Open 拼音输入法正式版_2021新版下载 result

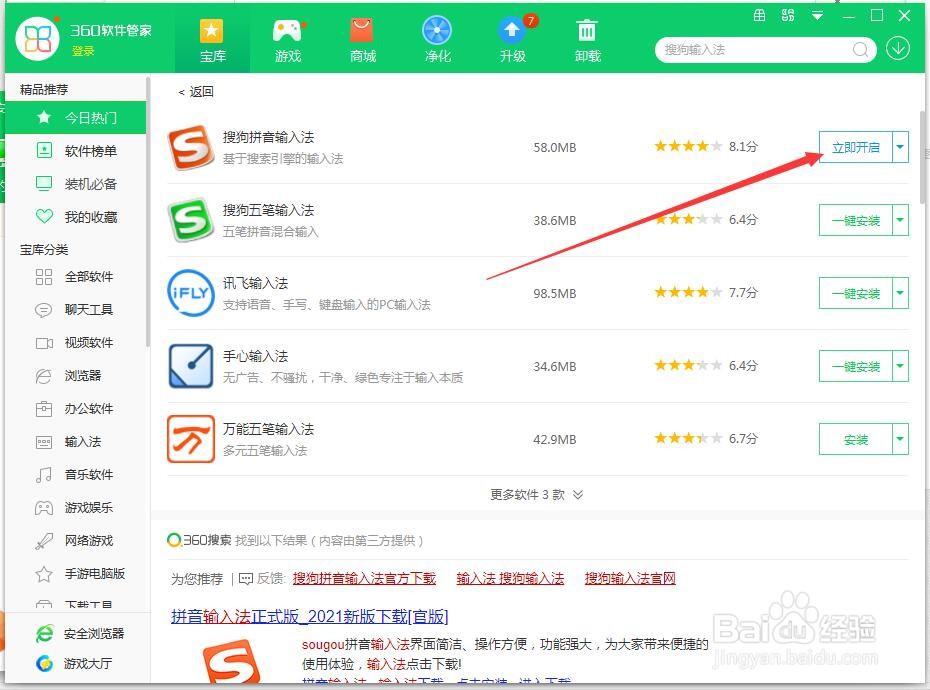click(x=309, y=616)
